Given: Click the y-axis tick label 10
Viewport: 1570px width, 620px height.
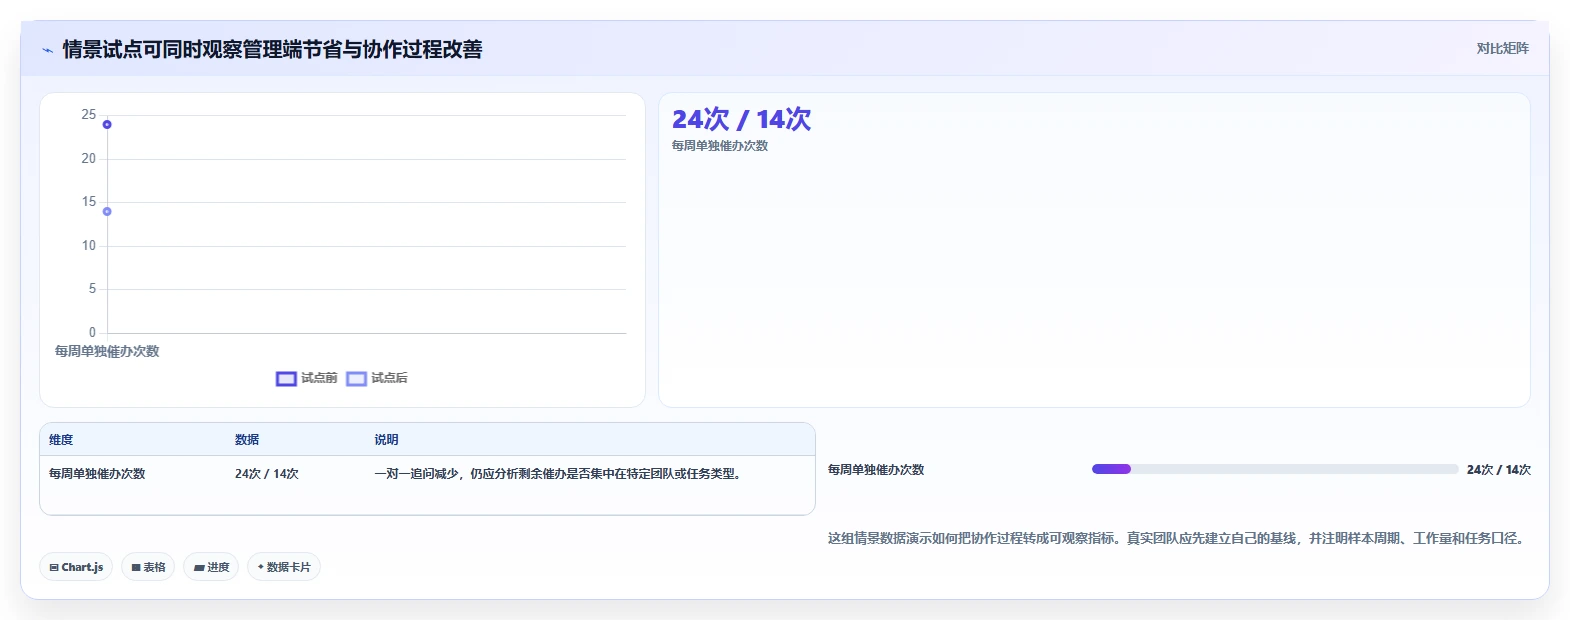Looking at the screenshot, I should click(89, 246).
